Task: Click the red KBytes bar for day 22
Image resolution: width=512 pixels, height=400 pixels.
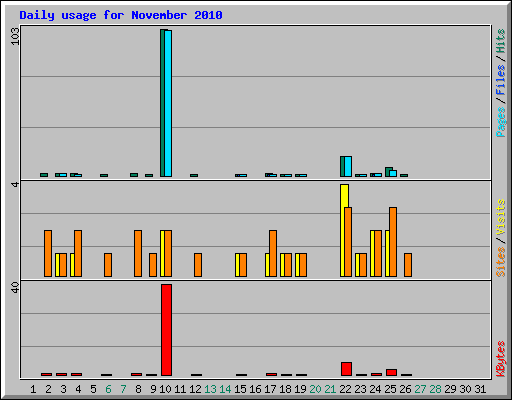Action: [346, 369]
